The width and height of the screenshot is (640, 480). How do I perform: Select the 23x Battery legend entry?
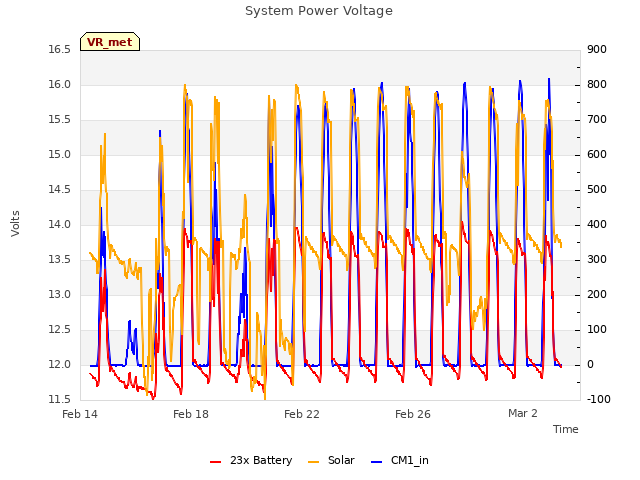click(x=251, y=460)
